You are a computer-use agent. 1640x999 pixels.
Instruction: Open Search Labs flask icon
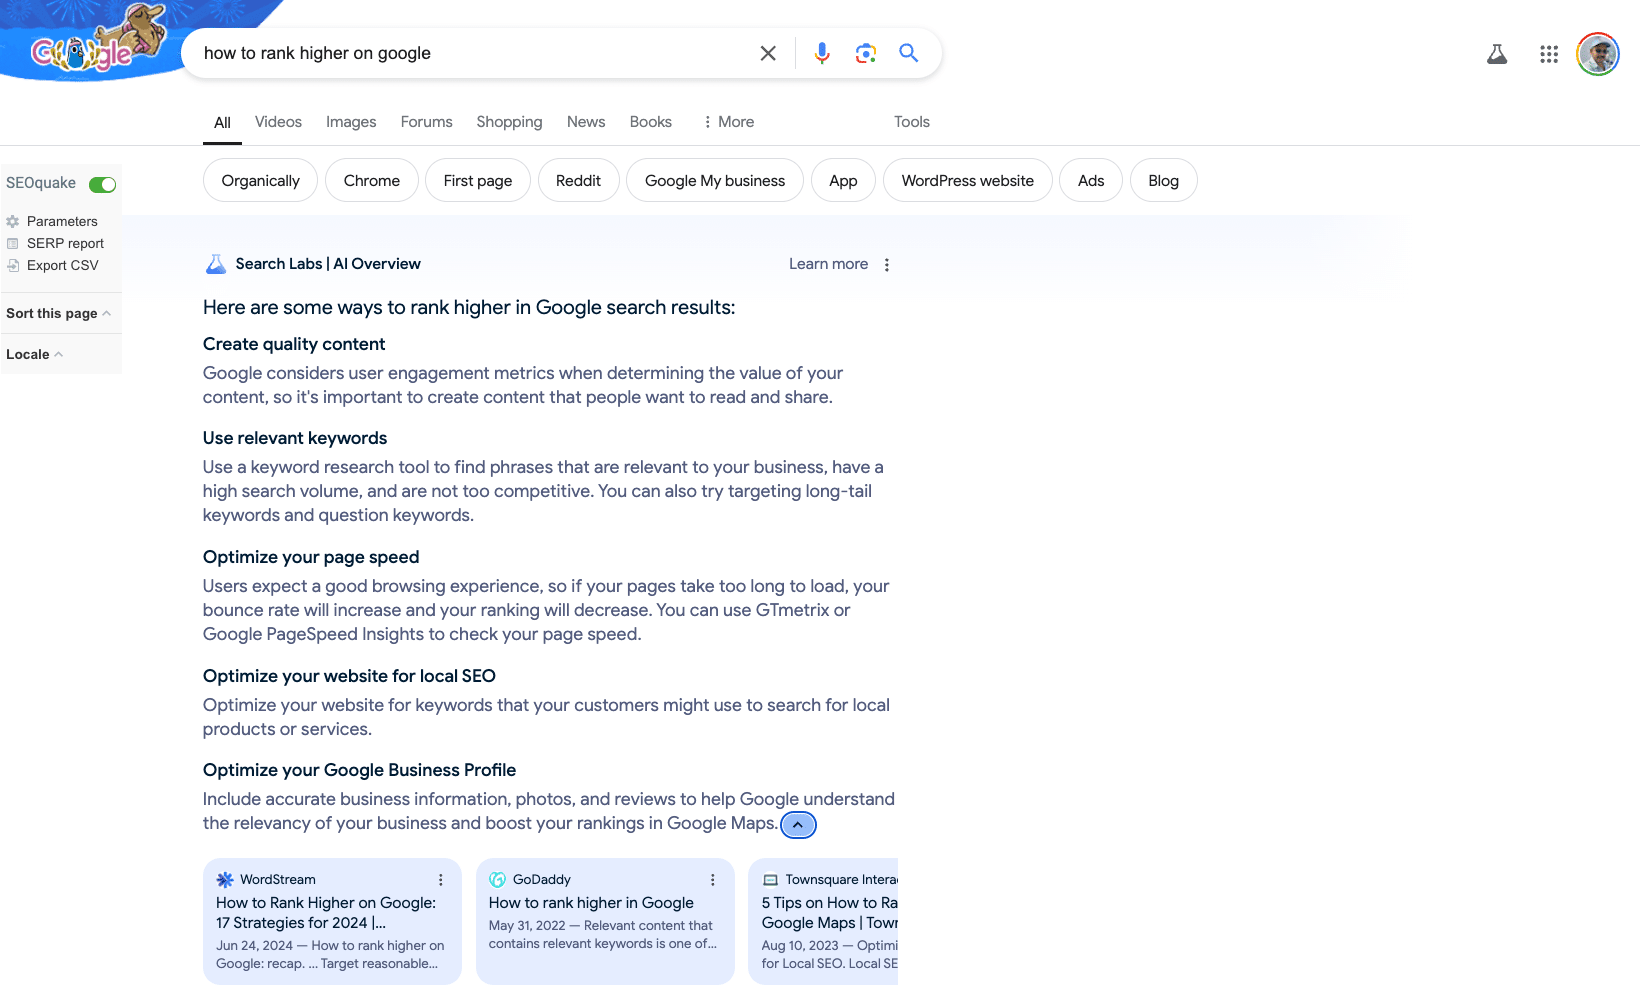[x=1497, y=54]
